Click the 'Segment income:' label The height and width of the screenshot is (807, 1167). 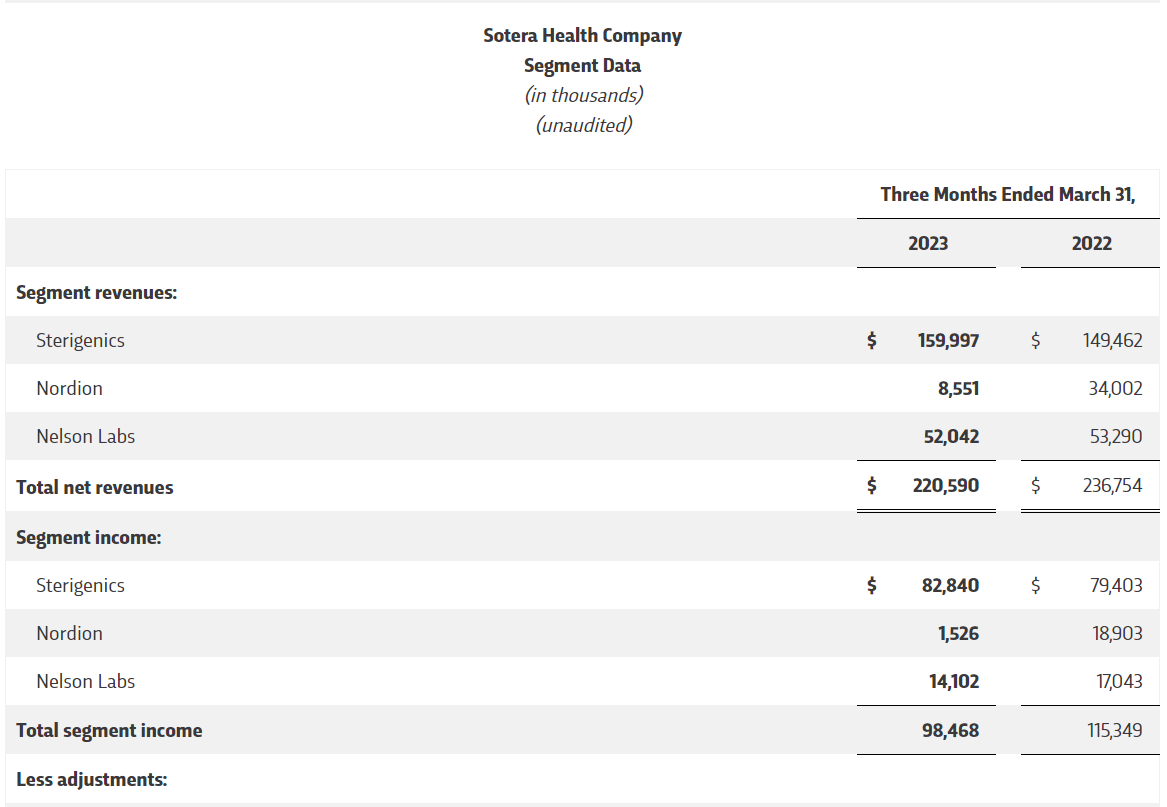coord(89,538)
